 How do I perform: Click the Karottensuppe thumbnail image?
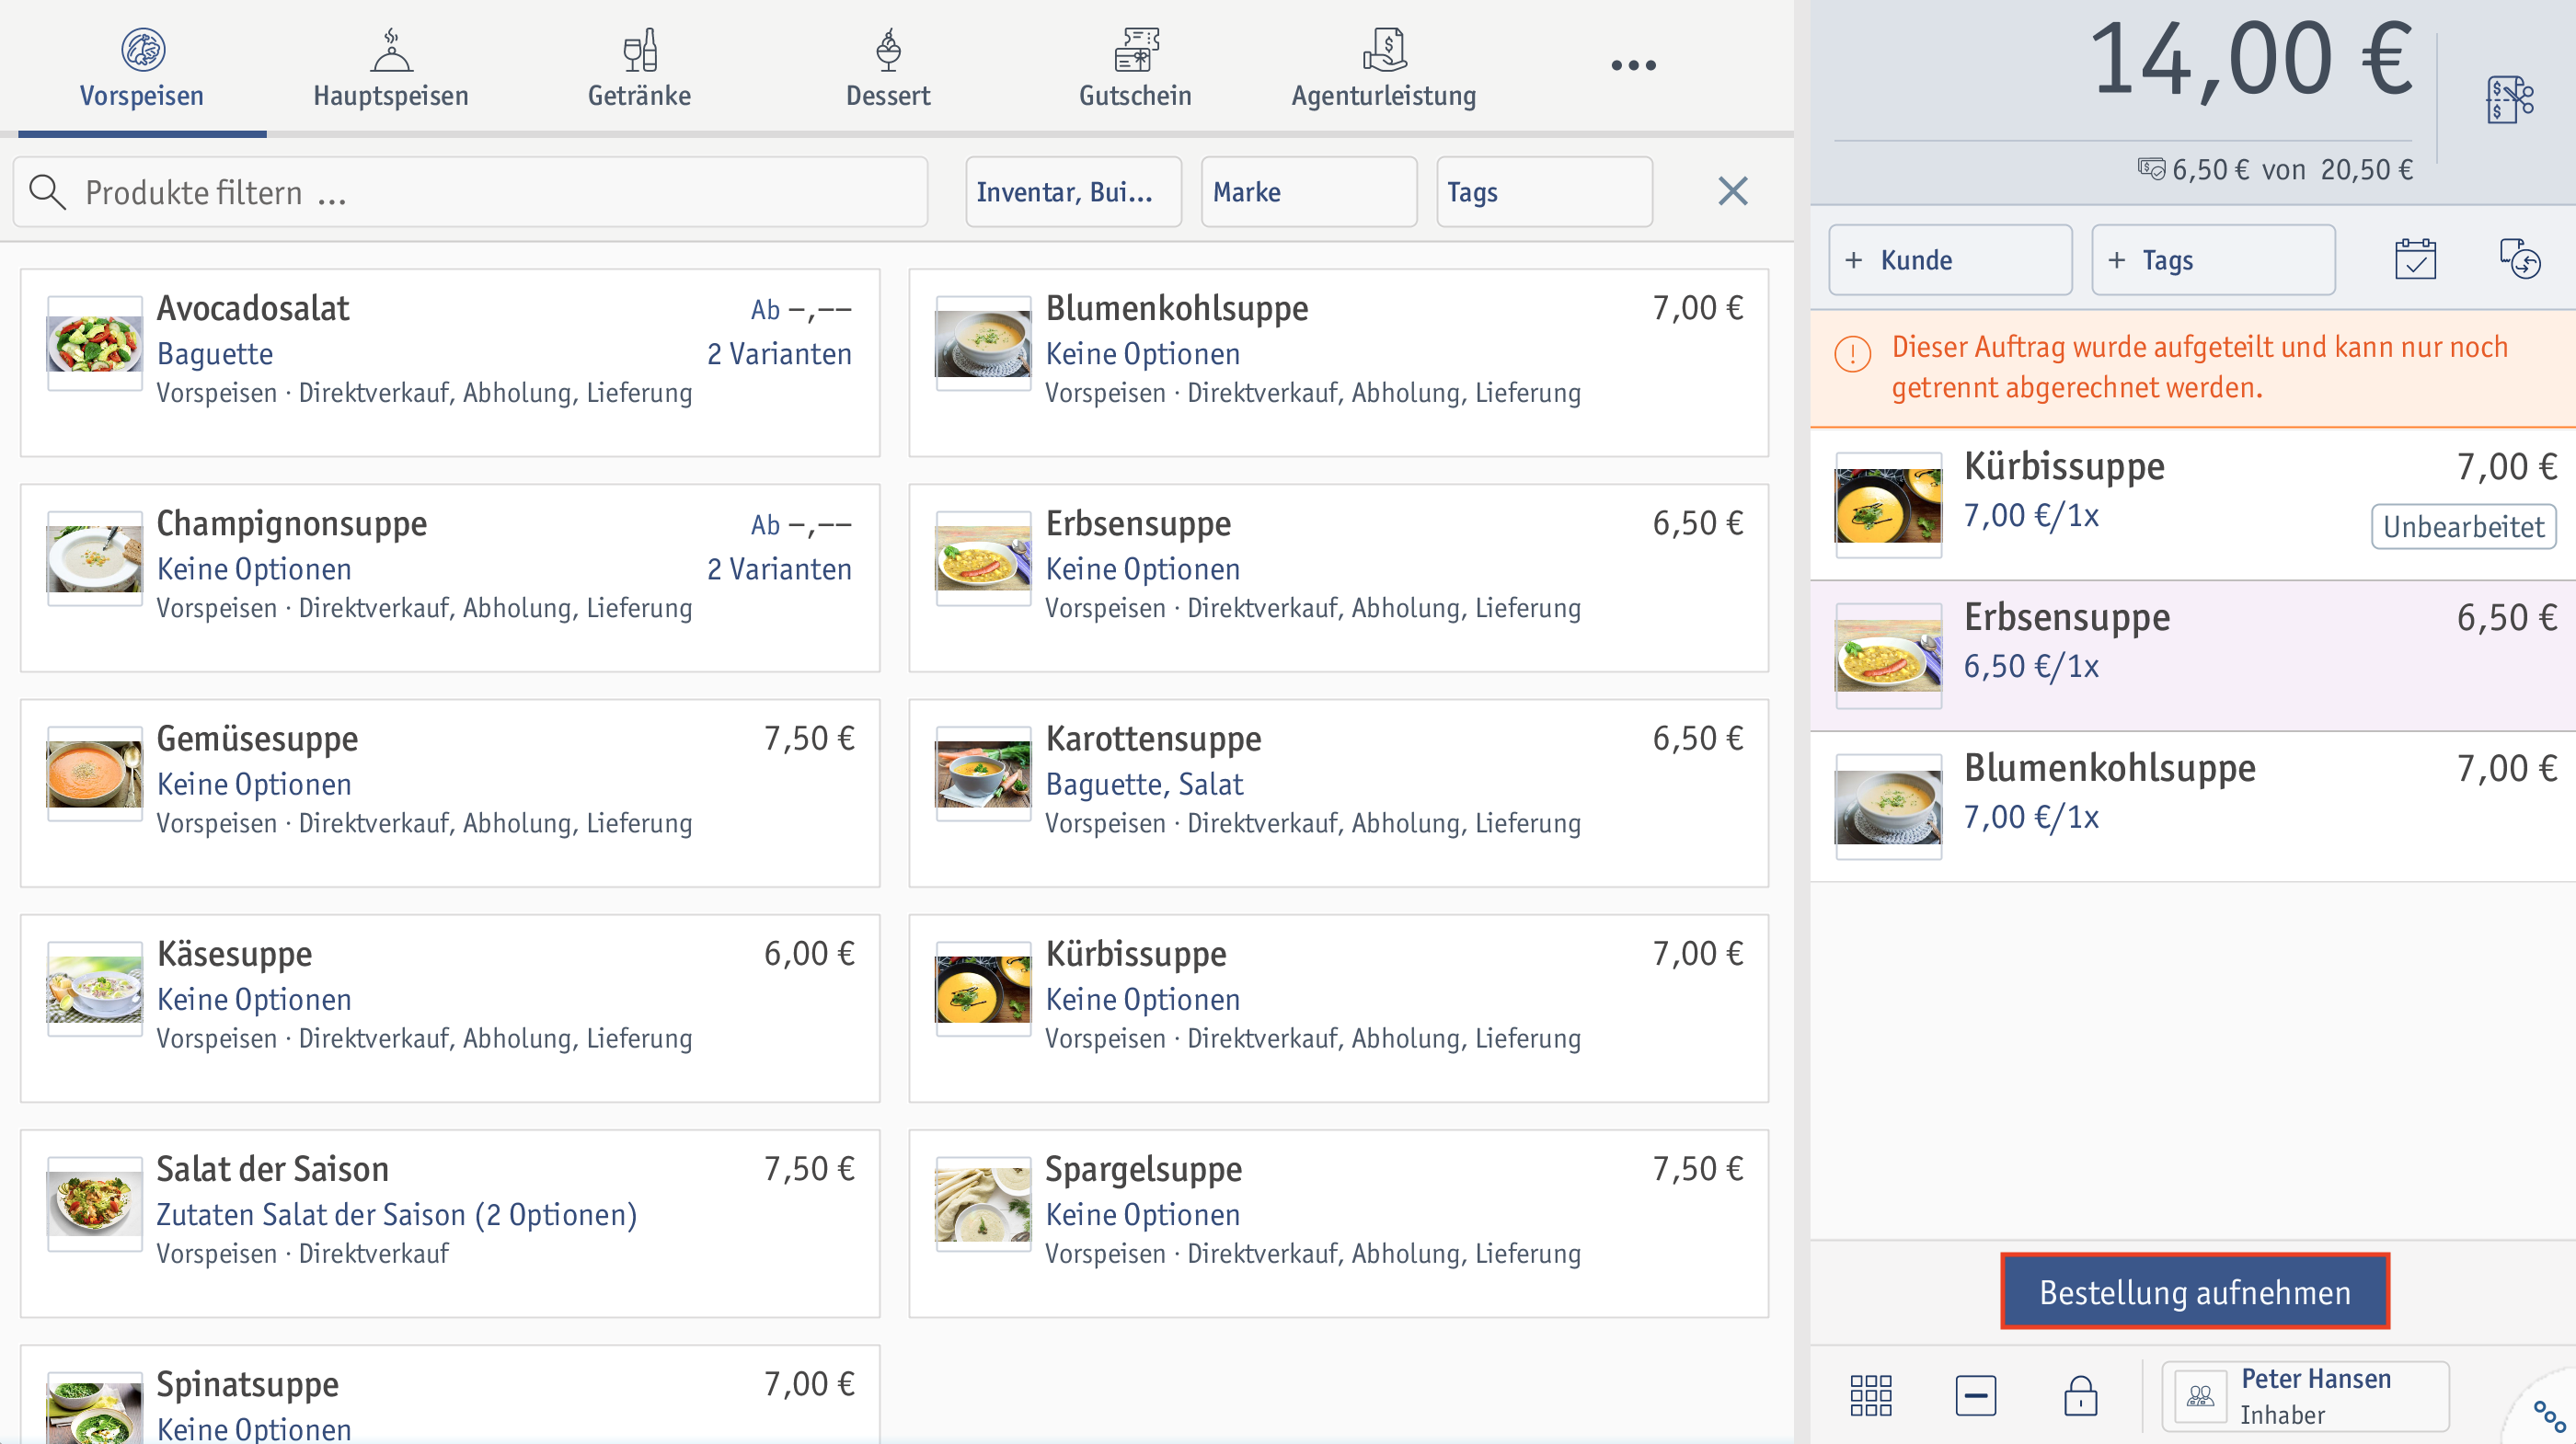(983, 773)
